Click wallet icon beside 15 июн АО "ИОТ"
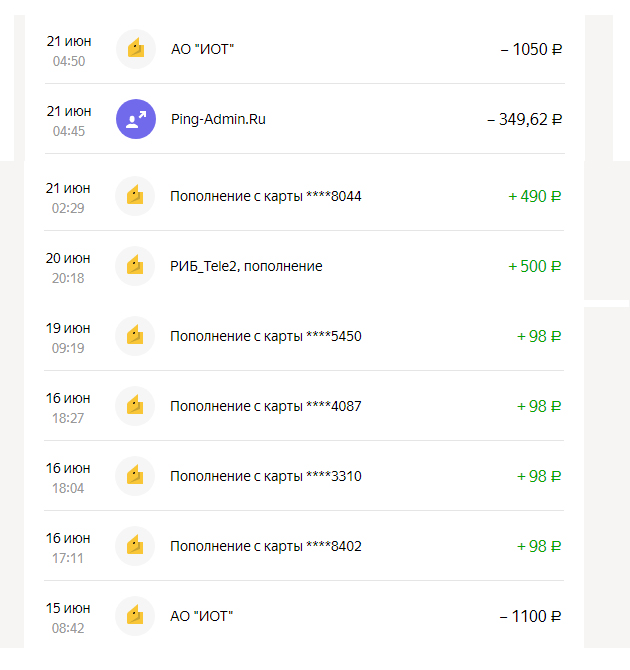The height and width of the screenshot is (670, 630). click(x=135, y=616)
